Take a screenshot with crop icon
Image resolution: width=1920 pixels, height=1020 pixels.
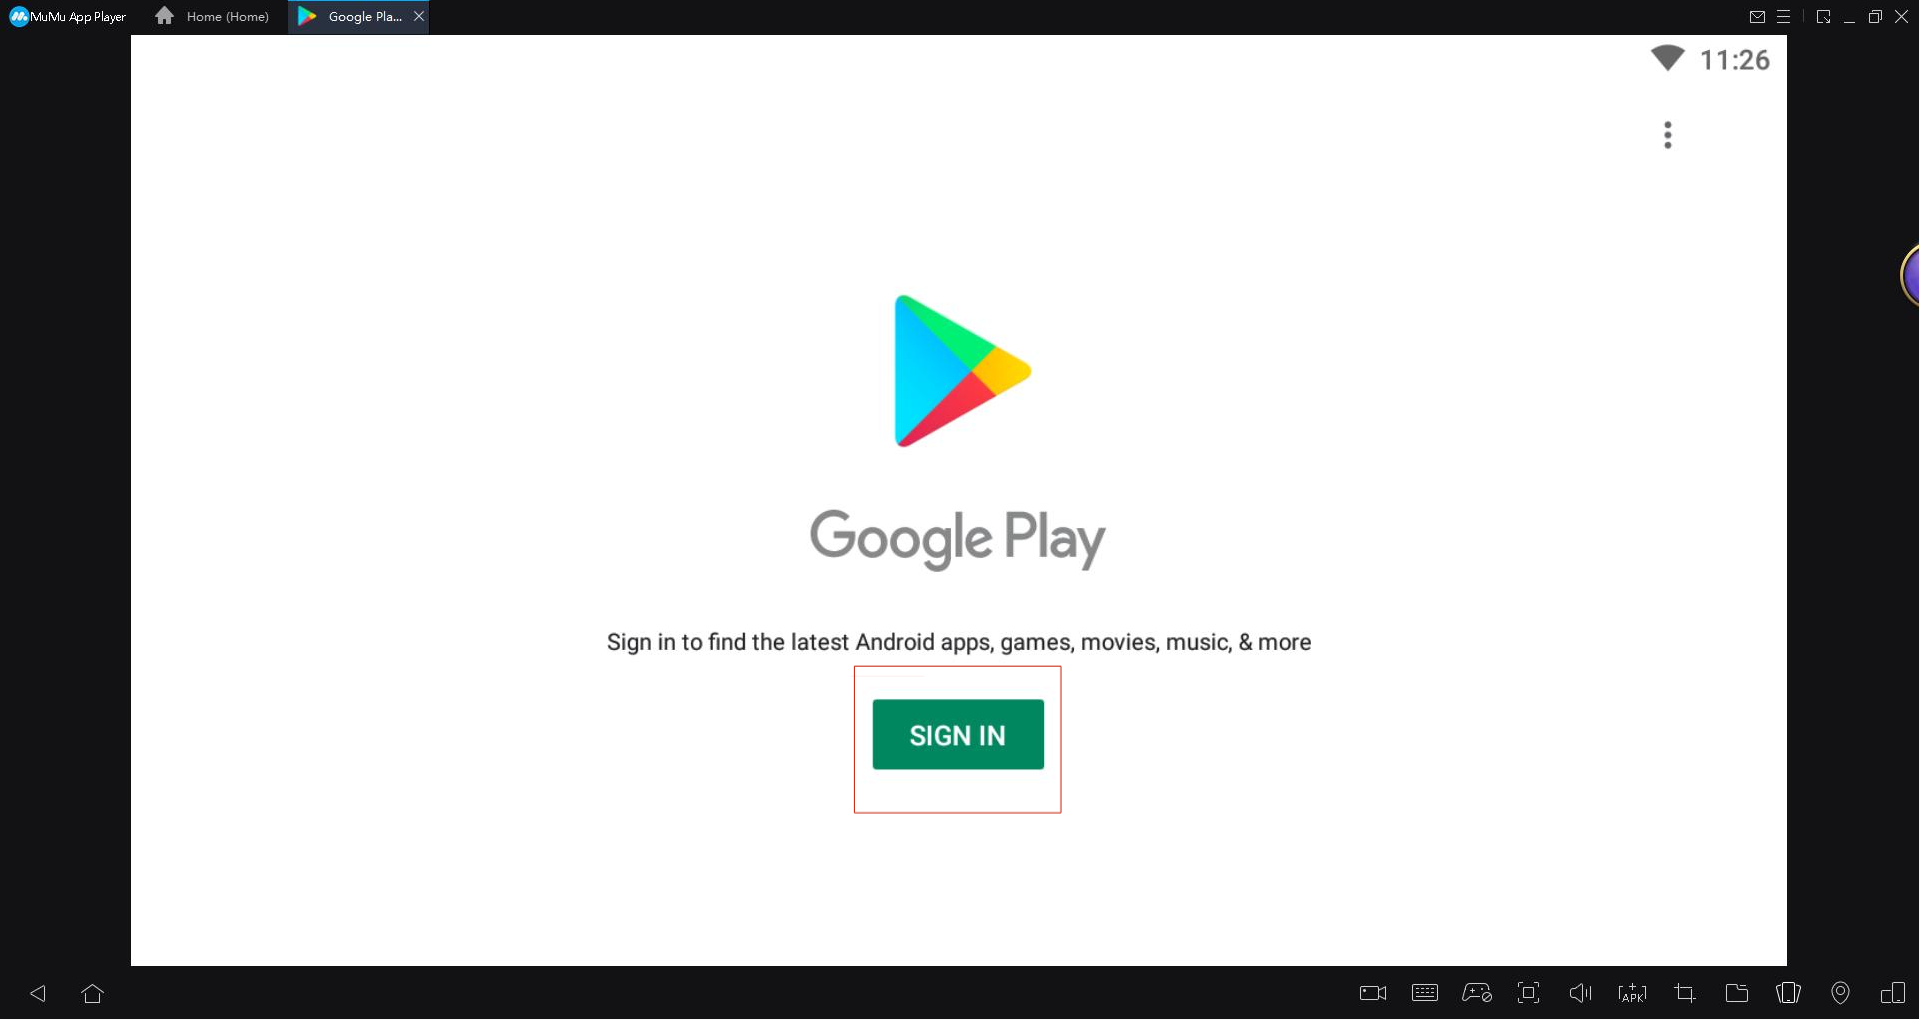coord(1685,993)
